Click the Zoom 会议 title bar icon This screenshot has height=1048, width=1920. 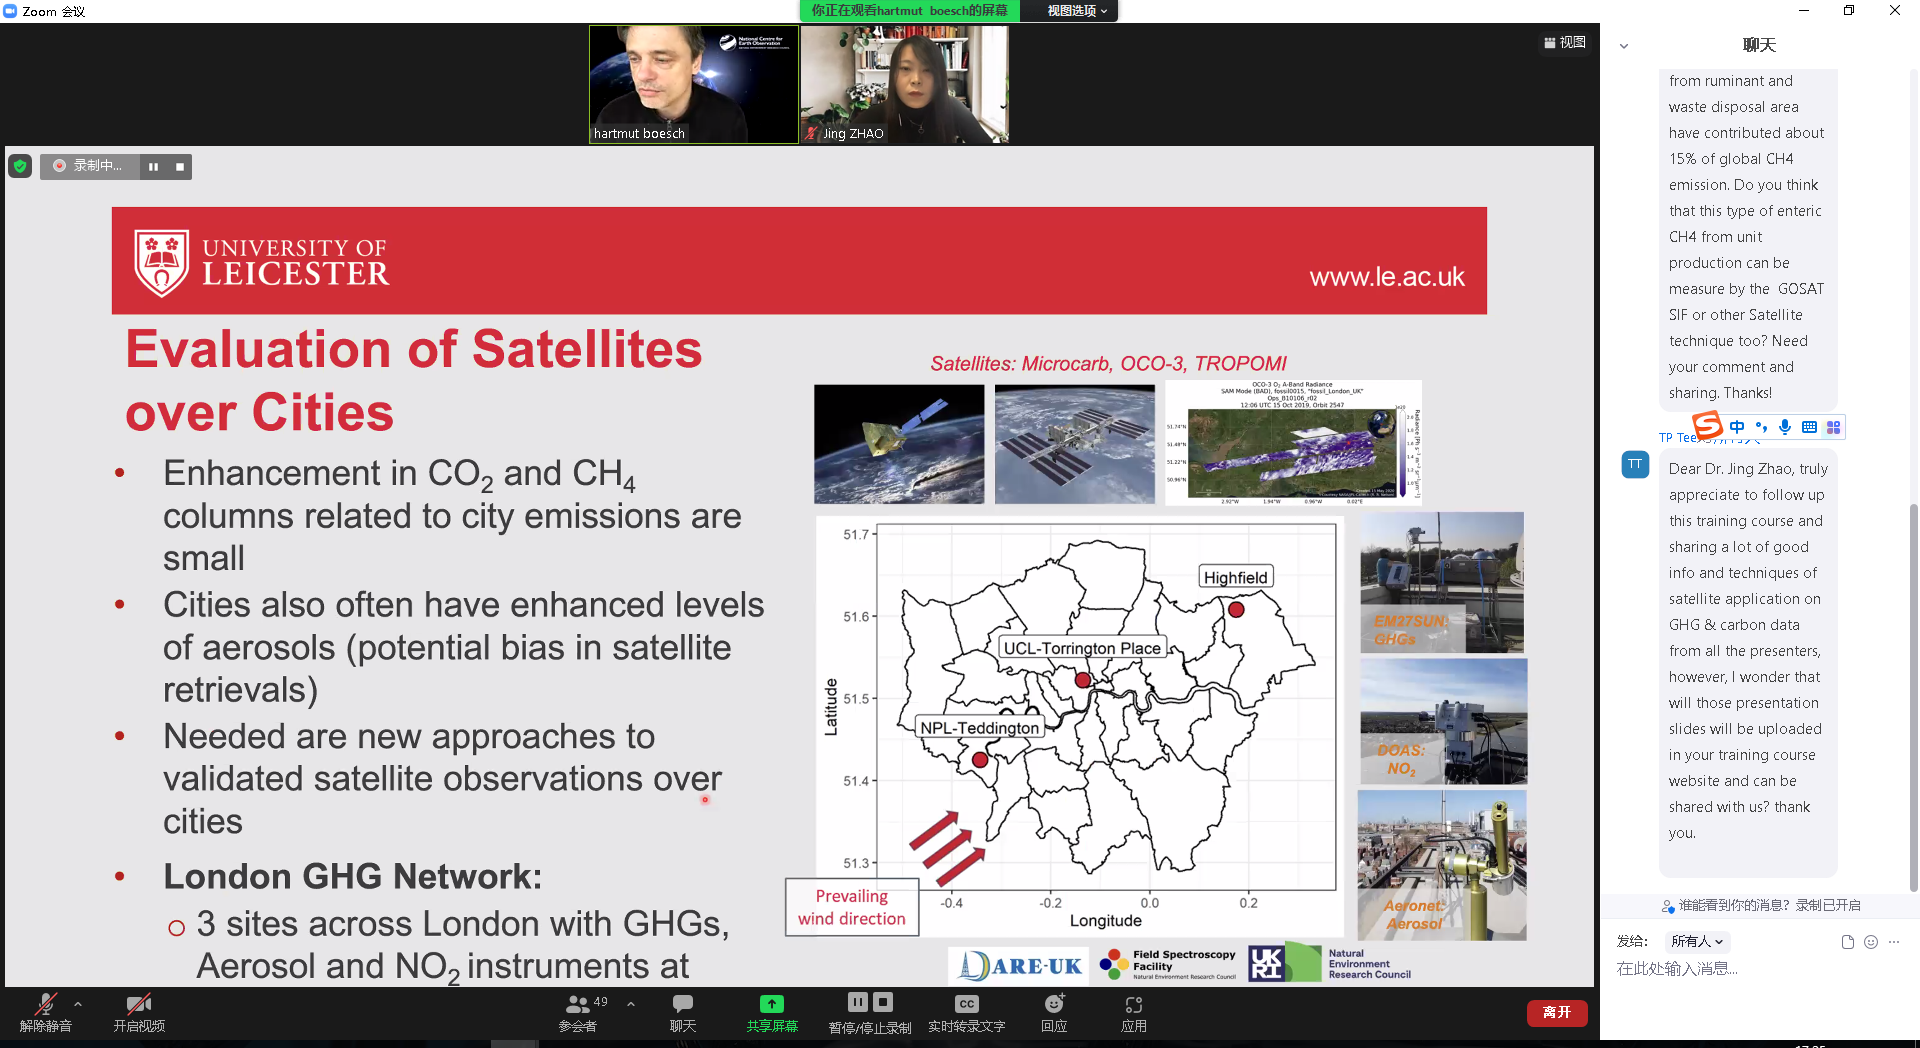click(10, 11)
